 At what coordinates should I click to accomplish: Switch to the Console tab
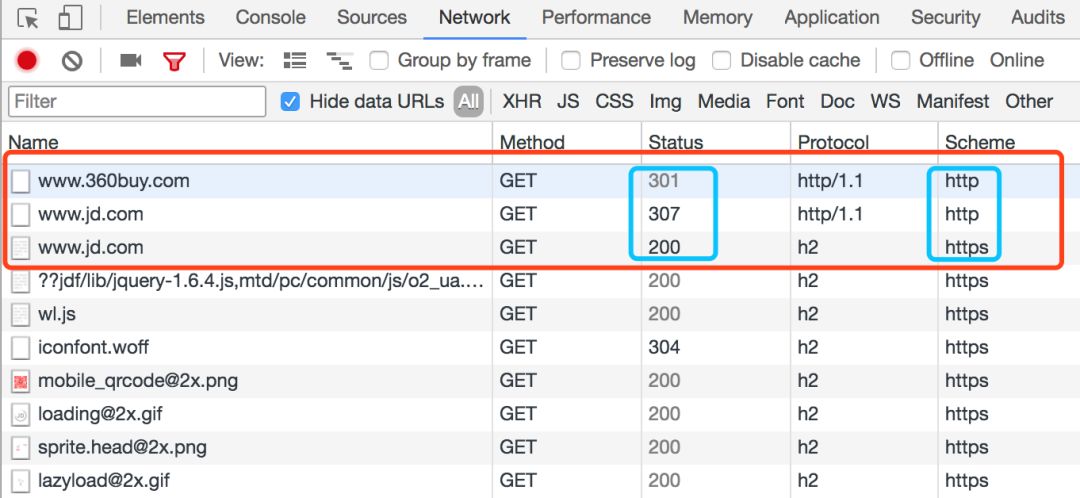(x=269, y=18)
